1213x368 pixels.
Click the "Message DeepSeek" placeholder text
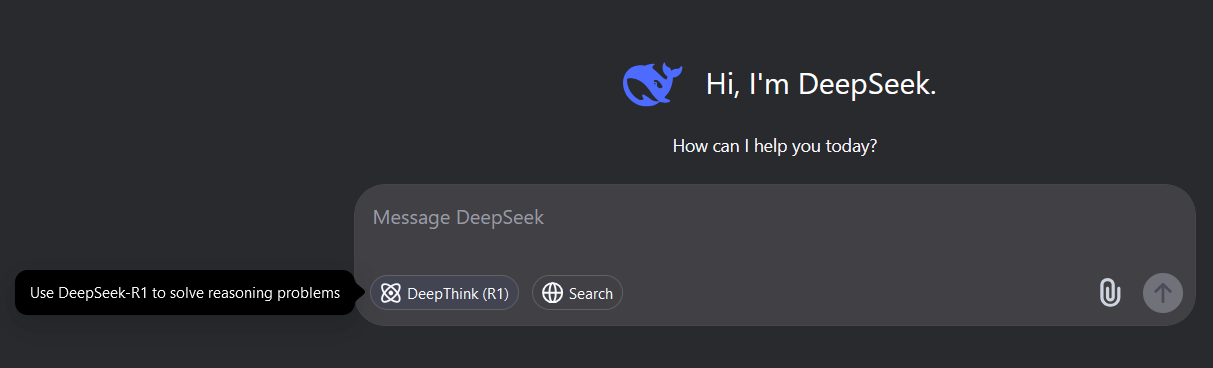click(x=458, y=218)
